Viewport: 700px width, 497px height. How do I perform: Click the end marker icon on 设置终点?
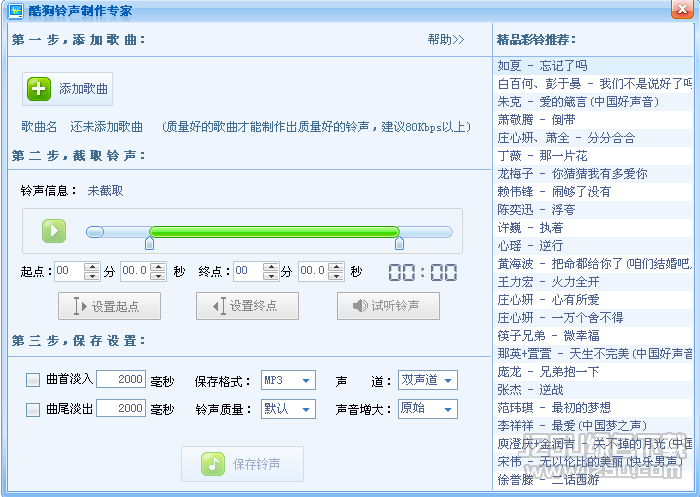tap(219, 306)
